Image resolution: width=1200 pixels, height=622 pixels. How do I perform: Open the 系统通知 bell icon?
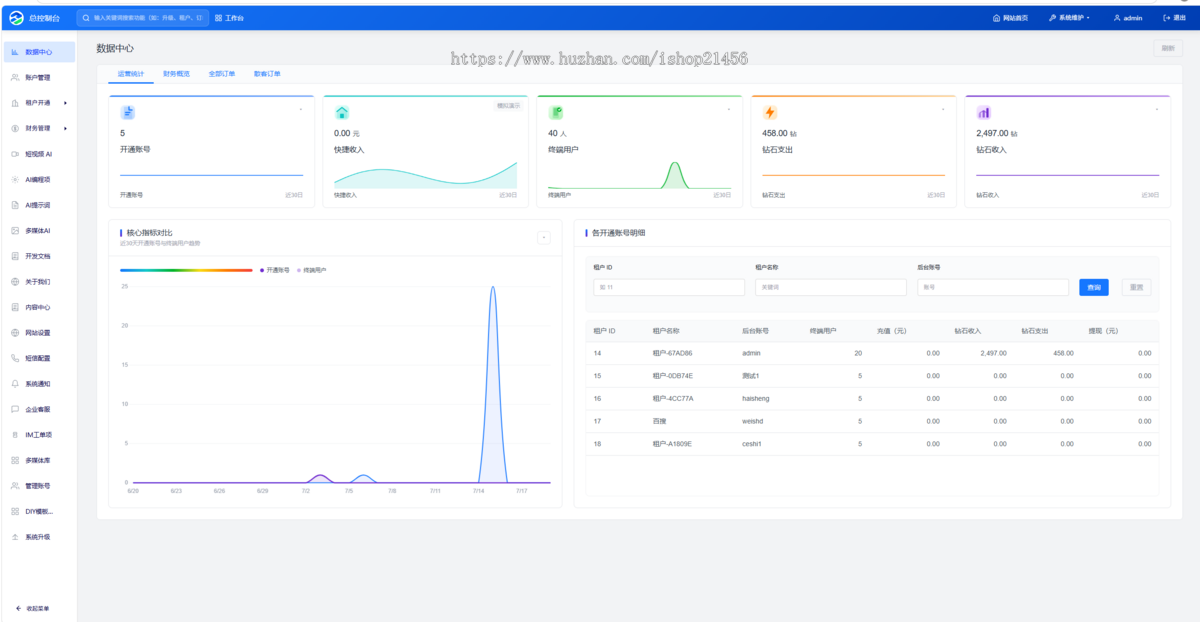[x=15, y=384]
